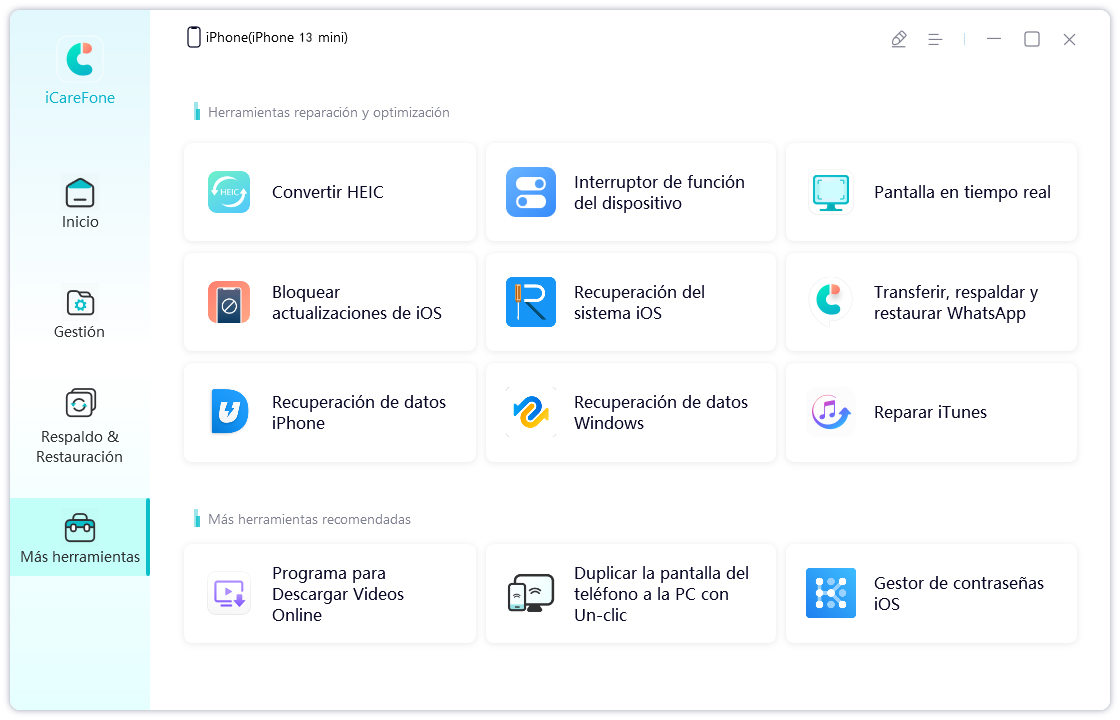Click the Gestor de contraseñas icon
This screenshot has height=720, width=1120.
click(x=831, y=594)
